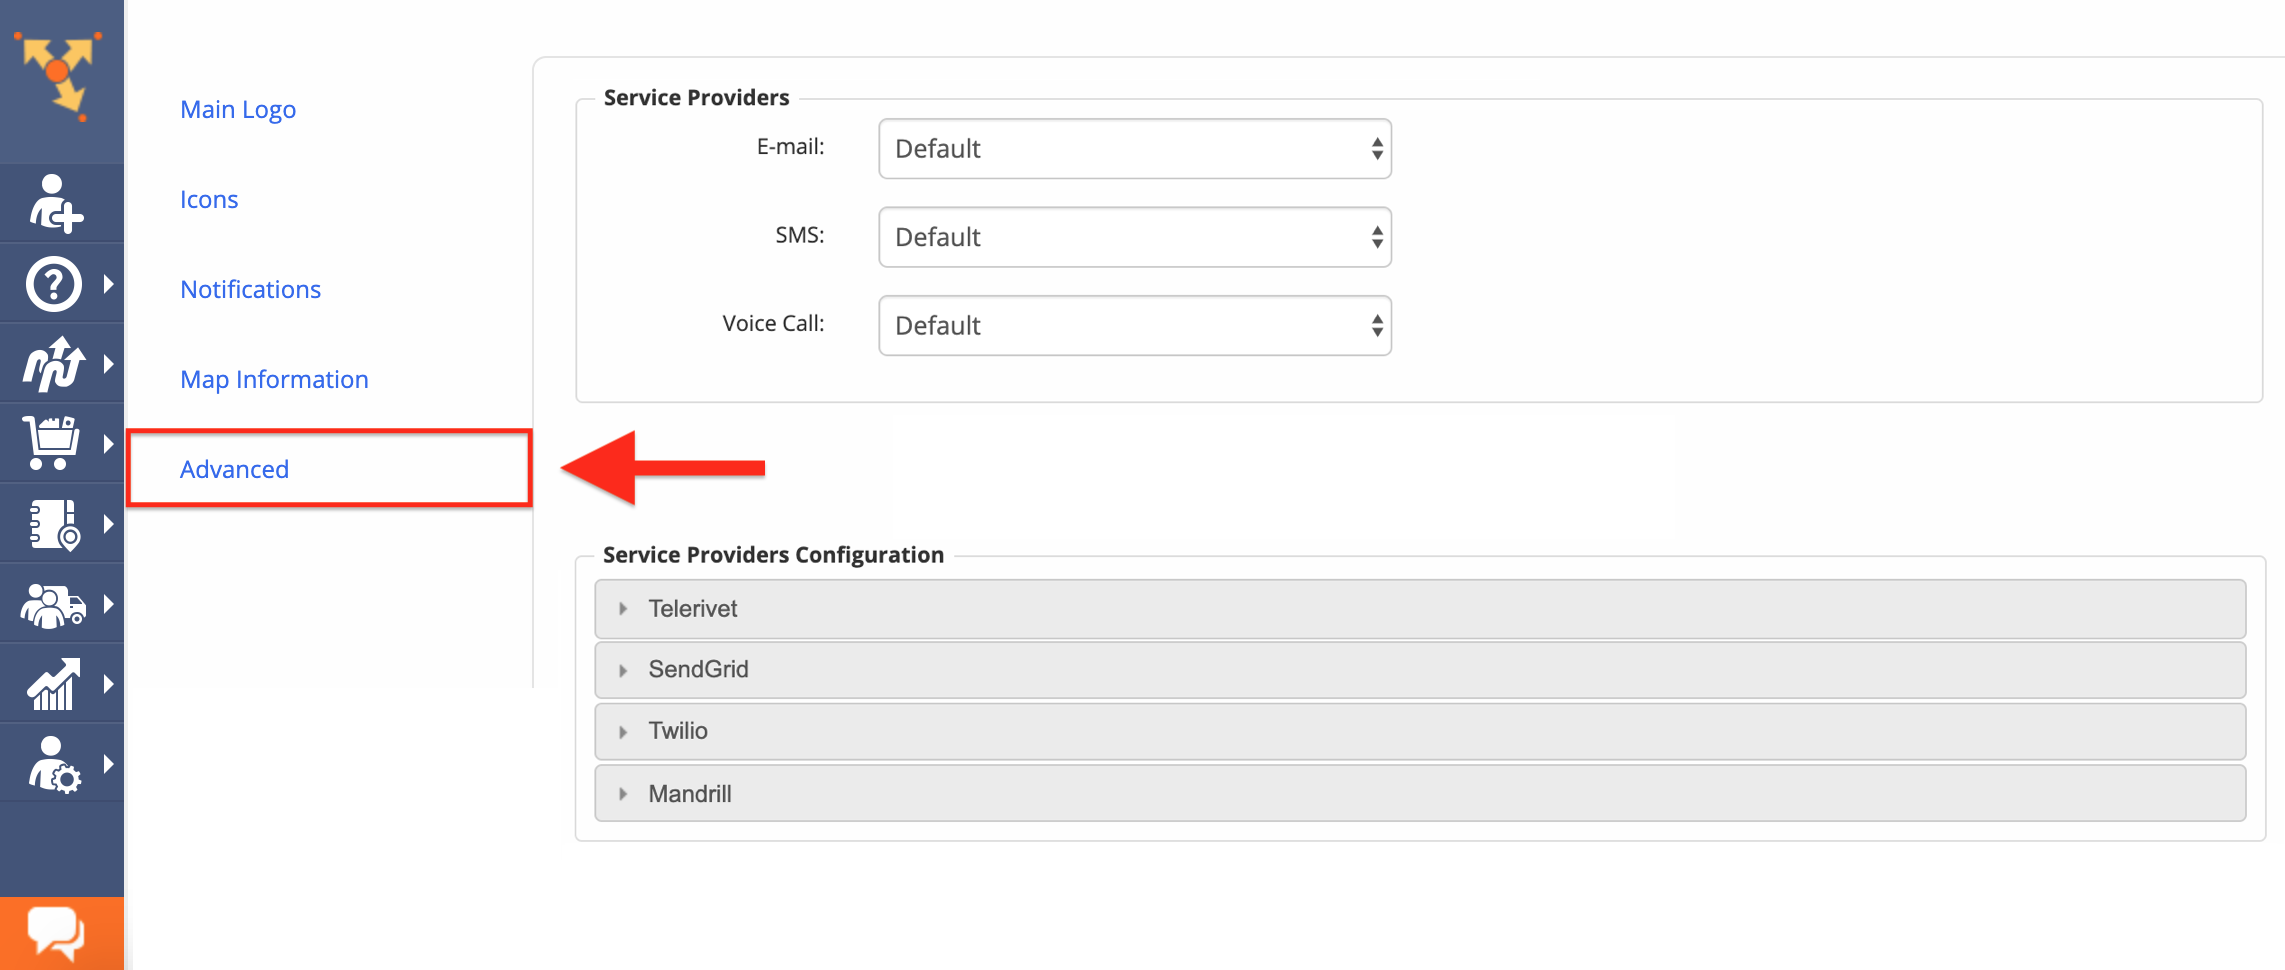Viewport: 2285px width, 970px height.
Task: Expand the Telerivet configuration section
Action: [x=1420, y=609]
